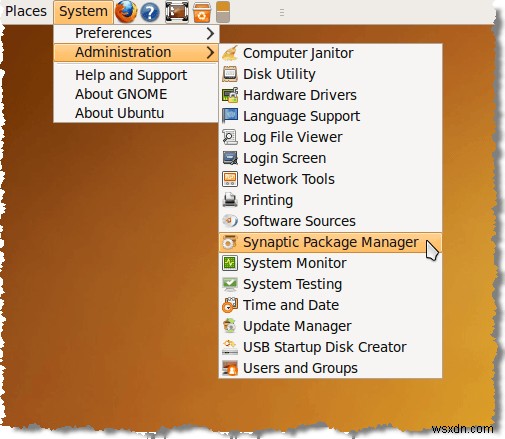Screen dimensions: 505x439
Task: Open the Places menu
Action: 26,11
